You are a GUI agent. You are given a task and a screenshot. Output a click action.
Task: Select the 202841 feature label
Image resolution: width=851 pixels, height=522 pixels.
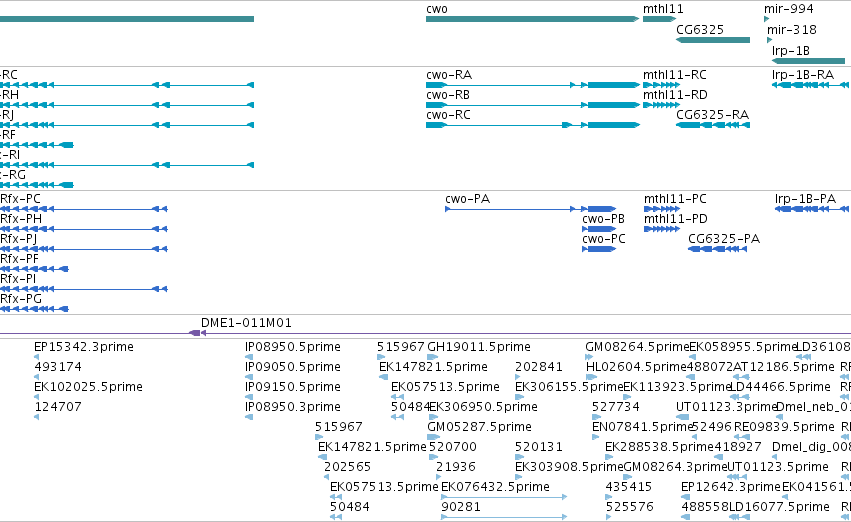pos(539,367)
